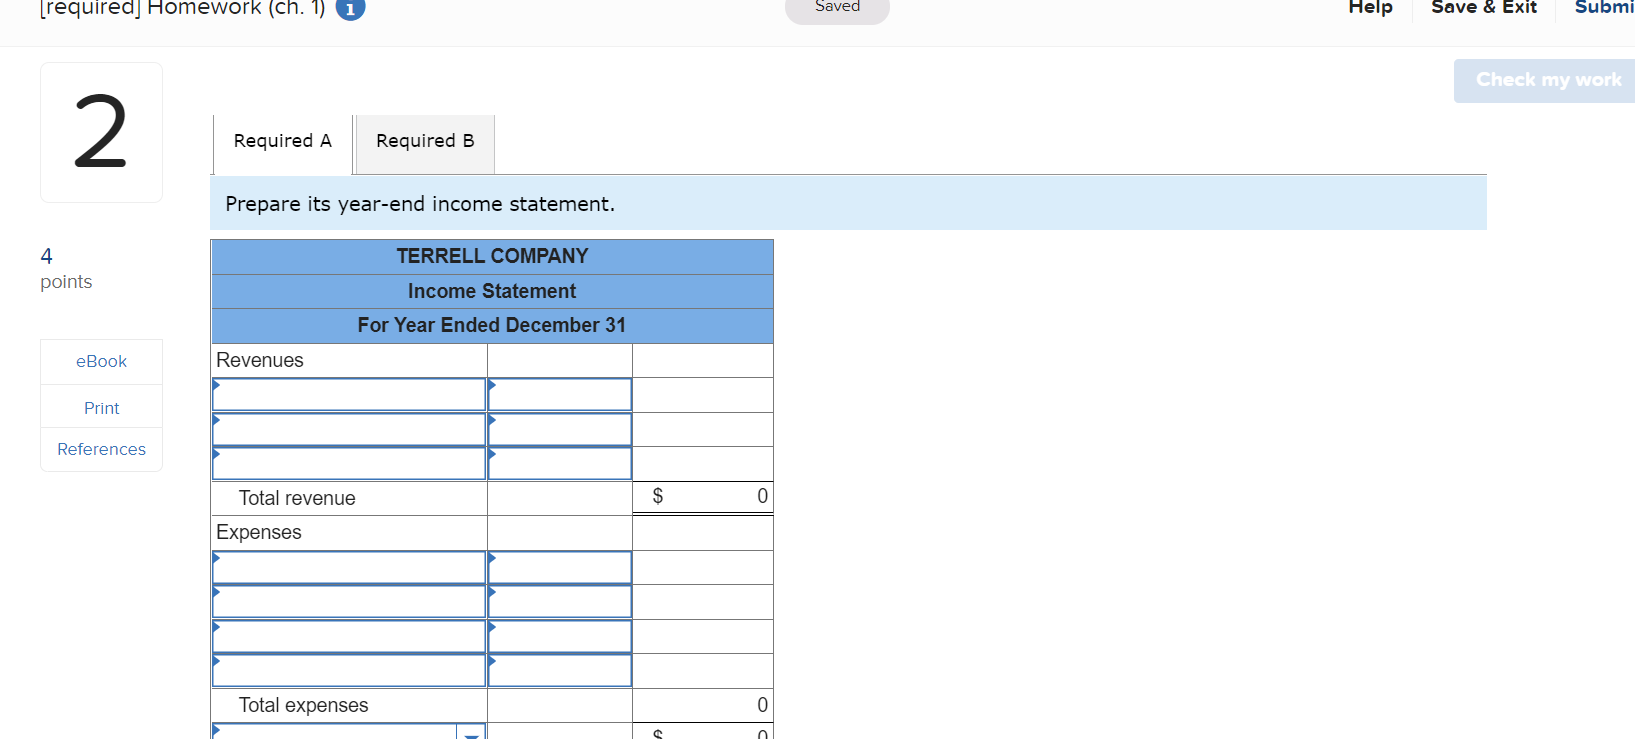Click the Print link
Image resolution: width=1635 pixels, height=742 pixels.
tap(101, 408)
